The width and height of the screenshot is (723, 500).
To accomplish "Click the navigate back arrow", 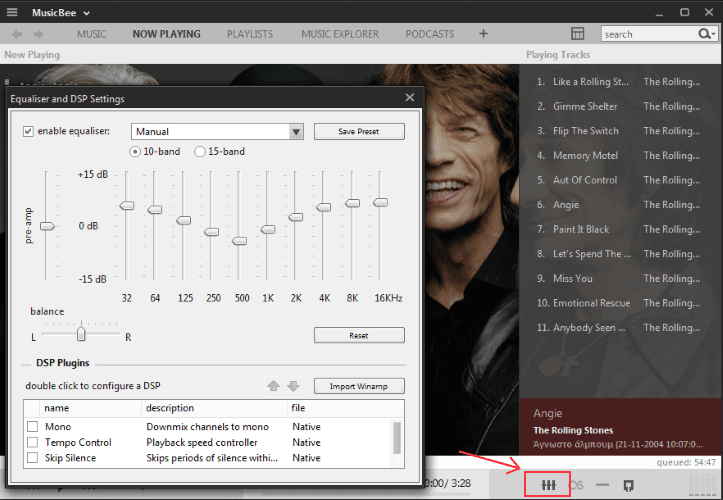I will tap(18, 34).
